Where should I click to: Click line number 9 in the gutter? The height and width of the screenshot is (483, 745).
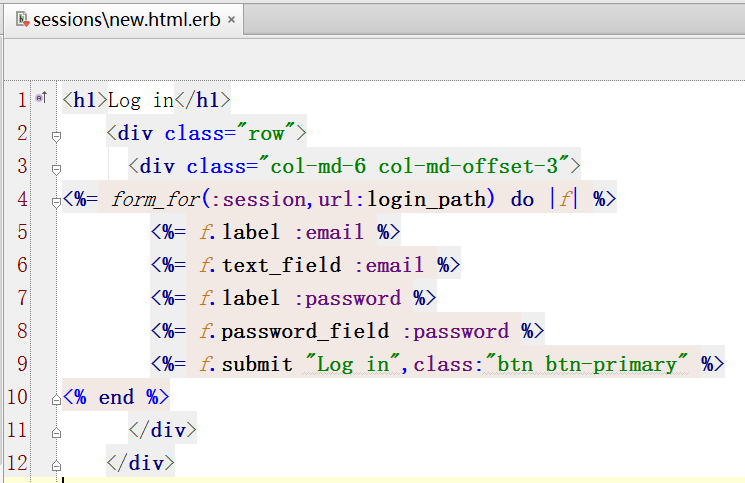[x=22, y=364]
